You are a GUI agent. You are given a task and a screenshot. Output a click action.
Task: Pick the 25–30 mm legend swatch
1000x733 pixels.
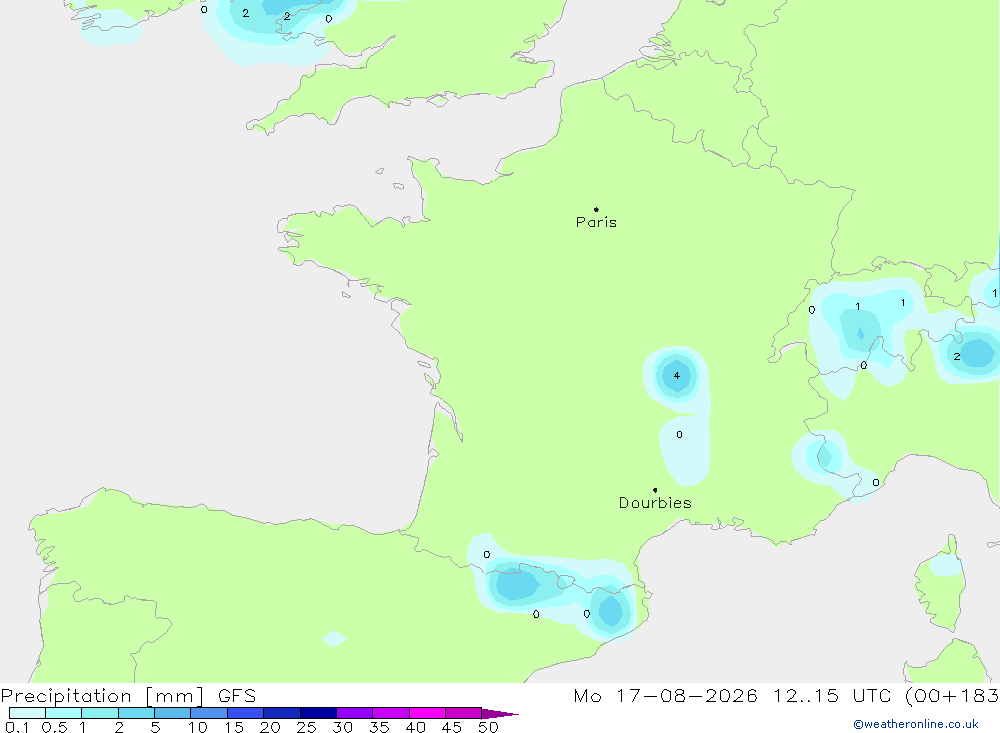click(x=318, y=713)
